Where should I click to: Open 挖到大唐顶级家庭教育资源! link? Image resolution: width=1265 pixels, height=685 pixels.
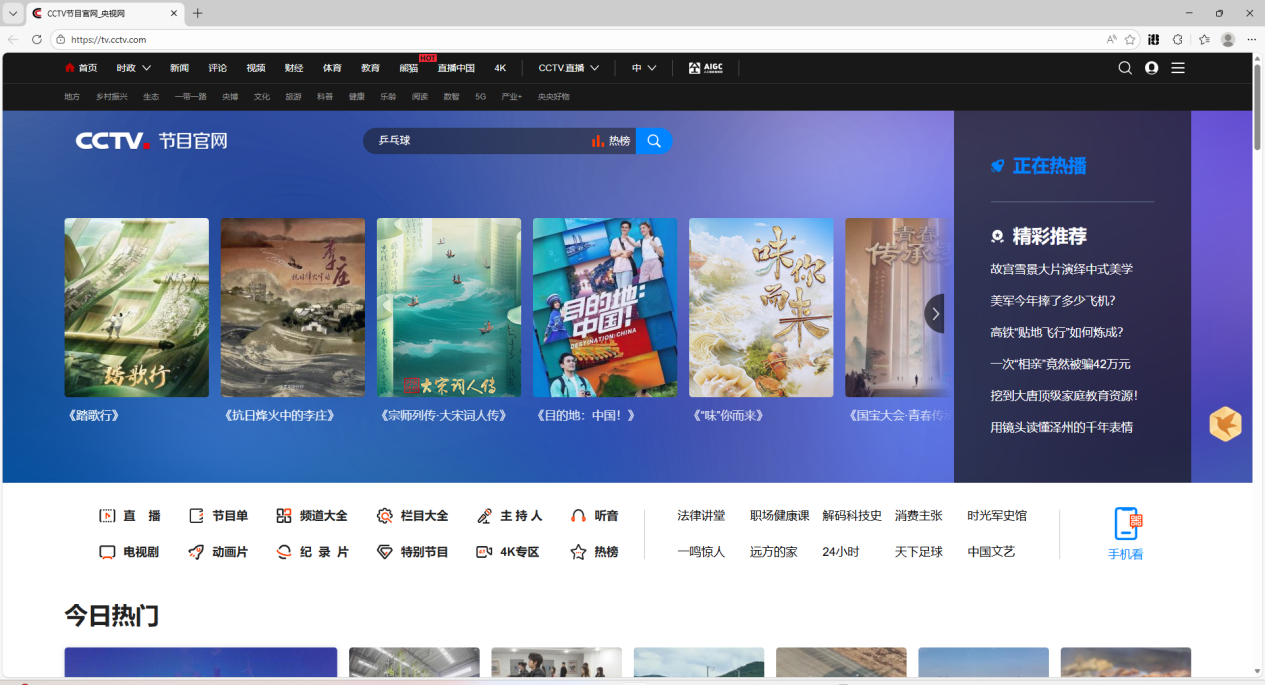pyautogui.click(x=1064, y=395)
